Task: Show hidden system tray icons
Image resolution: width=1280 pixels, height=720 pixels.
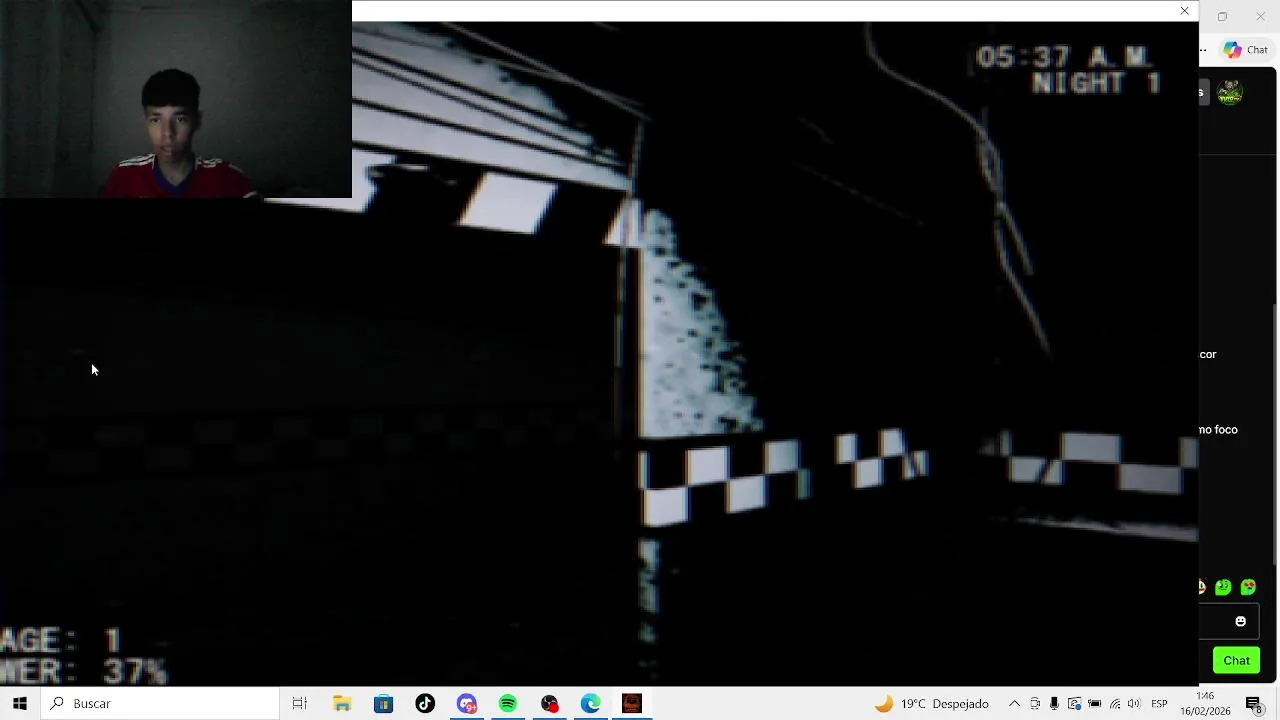Action: [x=1014, y=703]
